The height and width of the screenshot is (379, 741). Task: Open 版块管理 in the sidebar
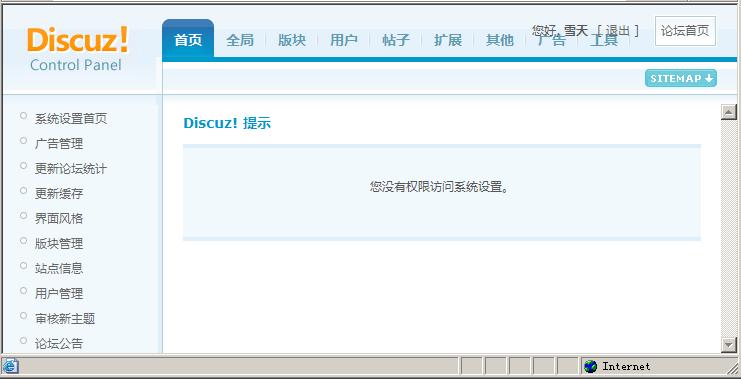(x=59, y=244)
